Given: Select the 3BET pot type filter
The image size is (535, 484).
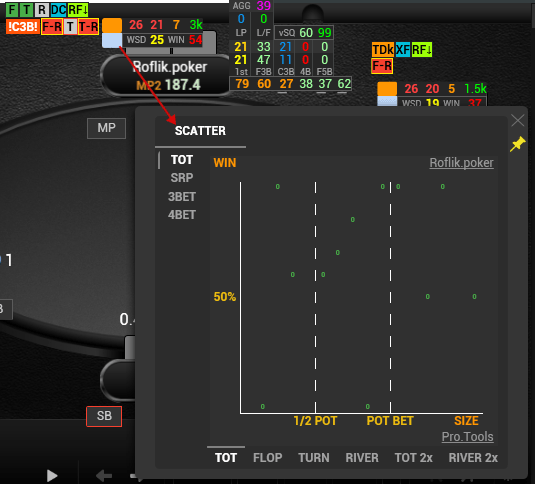Looking at the screenshot, I should [182, 197].
